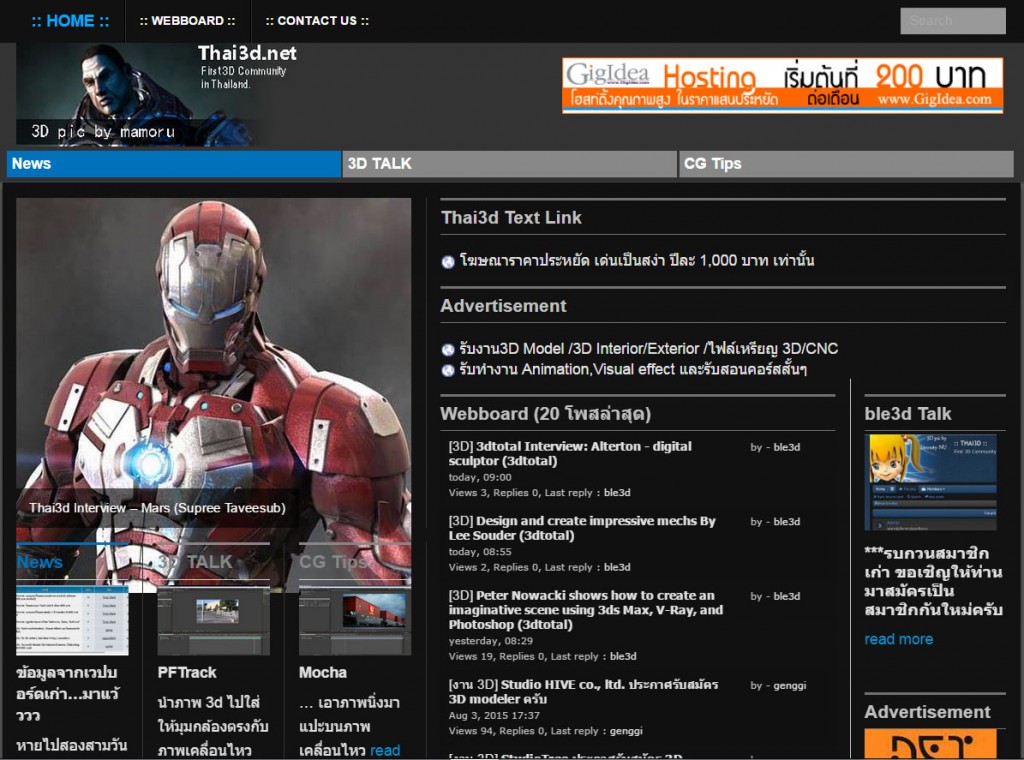Click the ble3d Talk section heading

[x=908, y=414]
